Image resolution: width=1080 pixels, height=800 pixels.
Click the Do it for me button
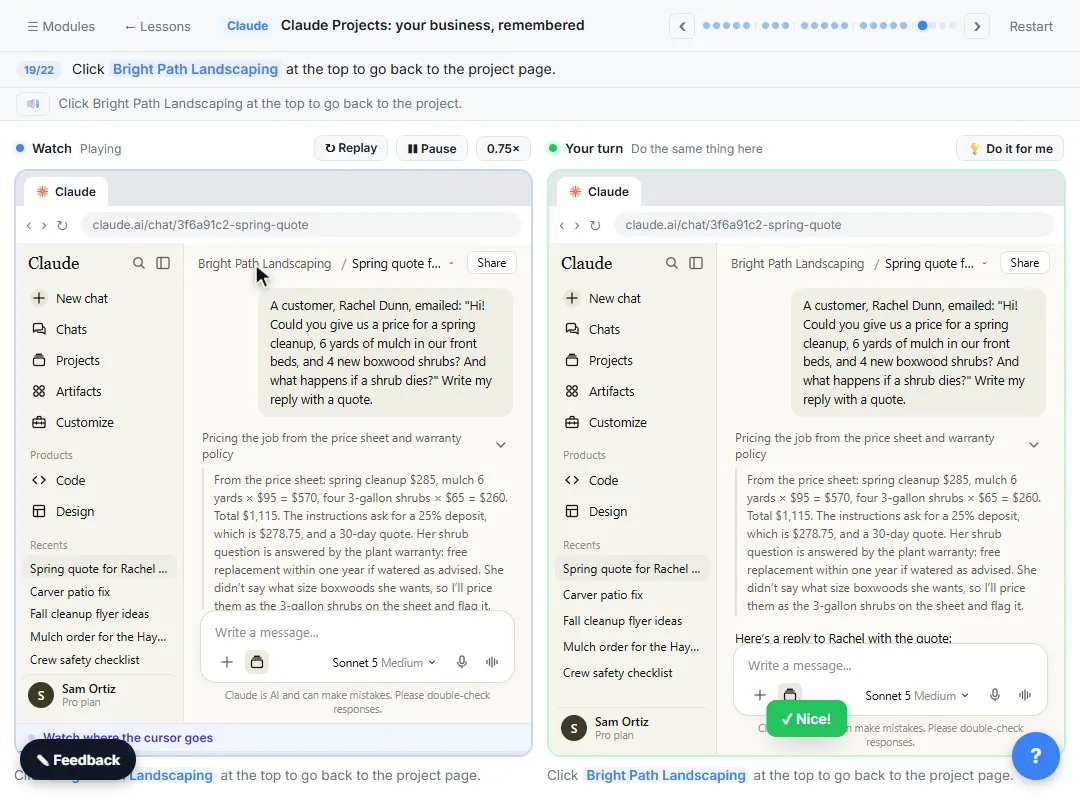(1010, 149)
